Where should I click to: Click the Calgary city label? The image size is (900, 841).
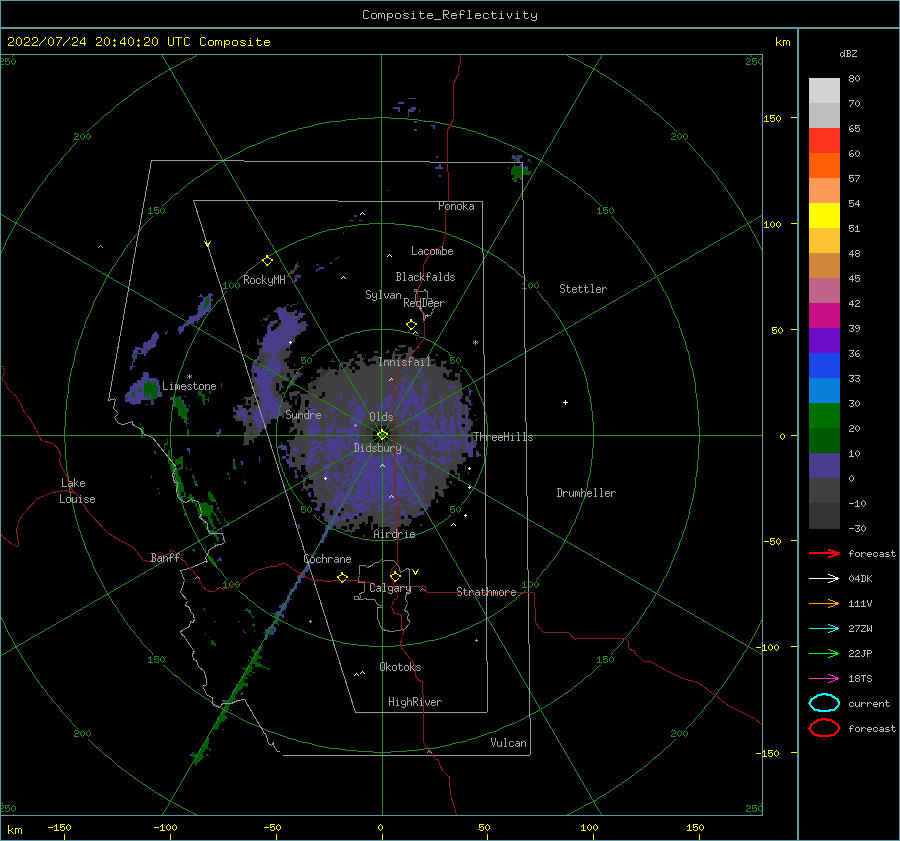coord(390,588)
